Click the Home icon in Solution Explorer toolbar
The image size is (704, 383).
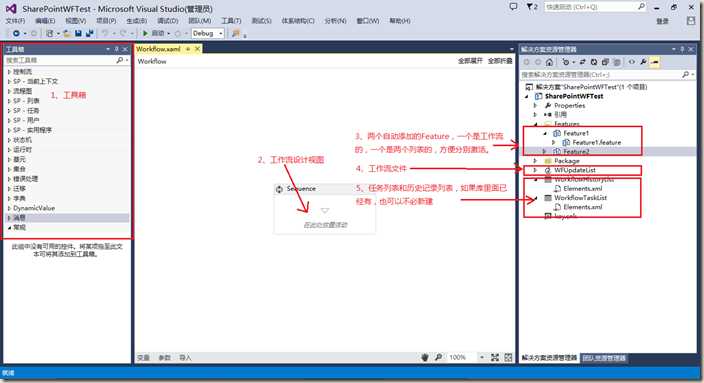tap(549, 62)
